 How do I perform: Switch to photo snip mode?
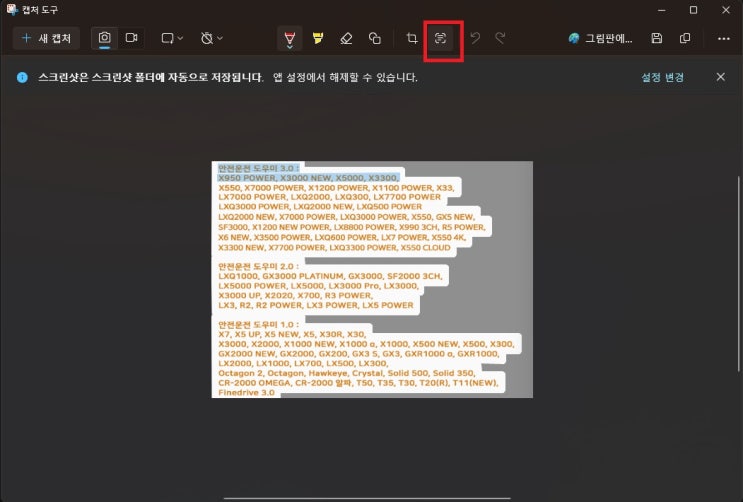click(x=105, y=38)
